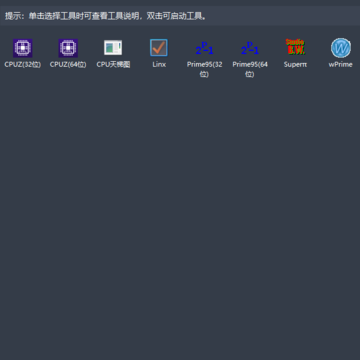Viewport: 360px width, 360px height.
Task: Select the Superπ tool icon
Action: tap(295, 47)
